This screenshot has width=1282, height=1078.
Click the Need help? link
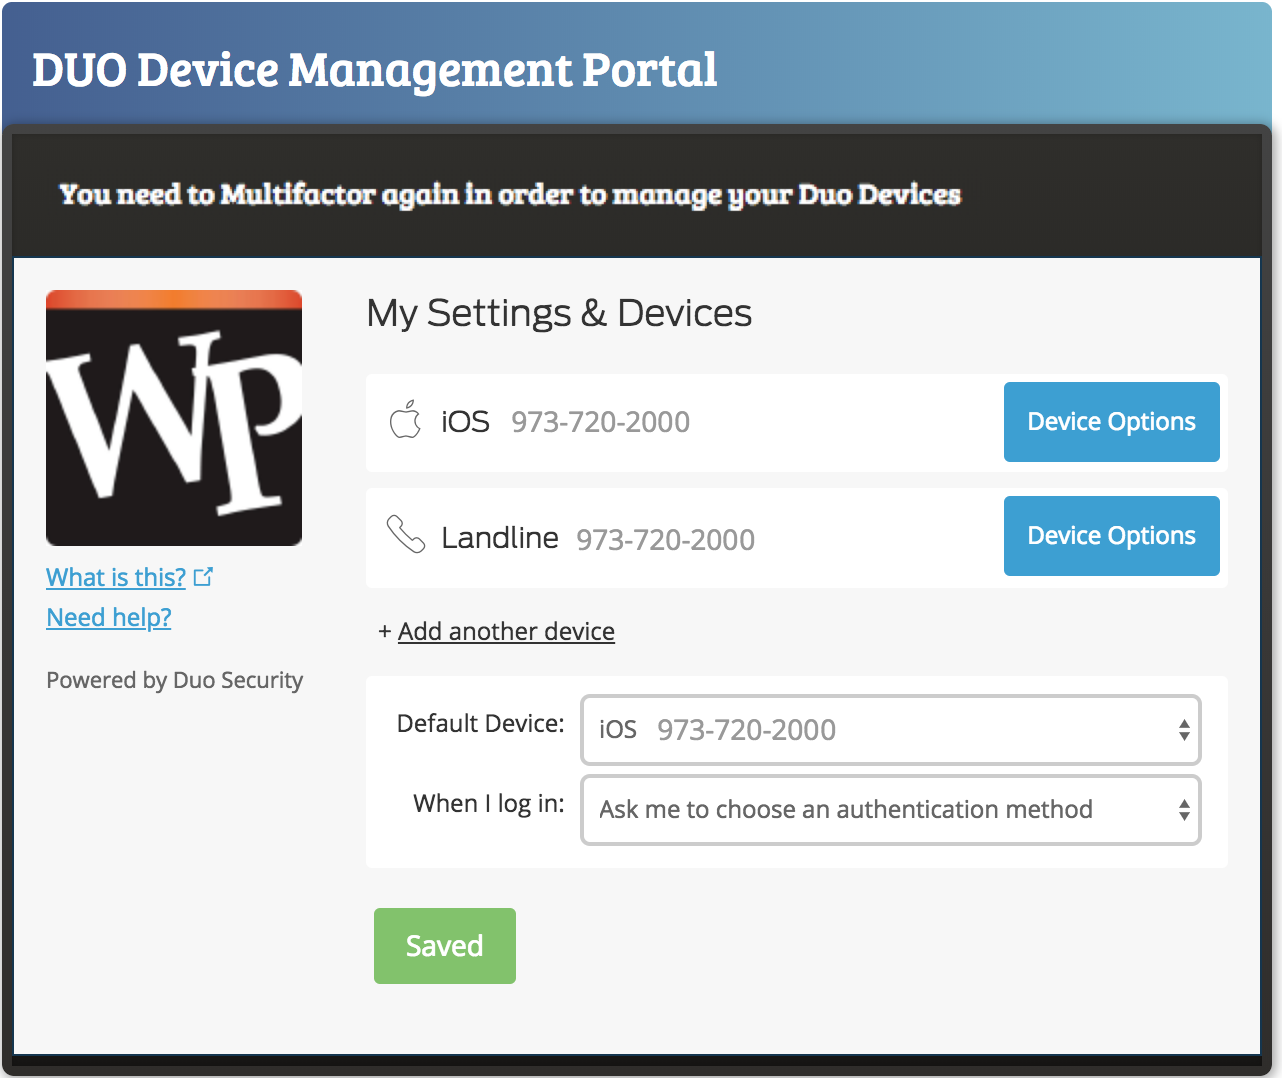[109, 618]
